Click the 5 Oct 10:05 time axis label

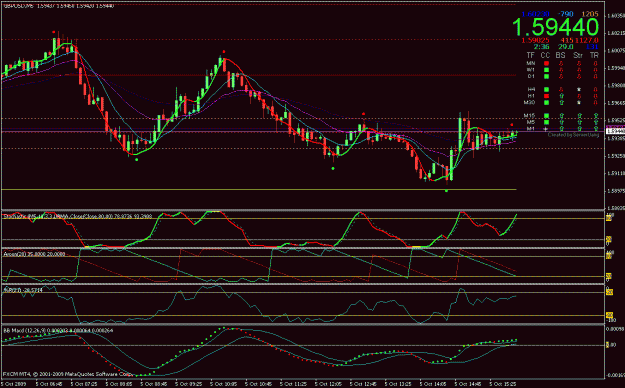[223, 384]
